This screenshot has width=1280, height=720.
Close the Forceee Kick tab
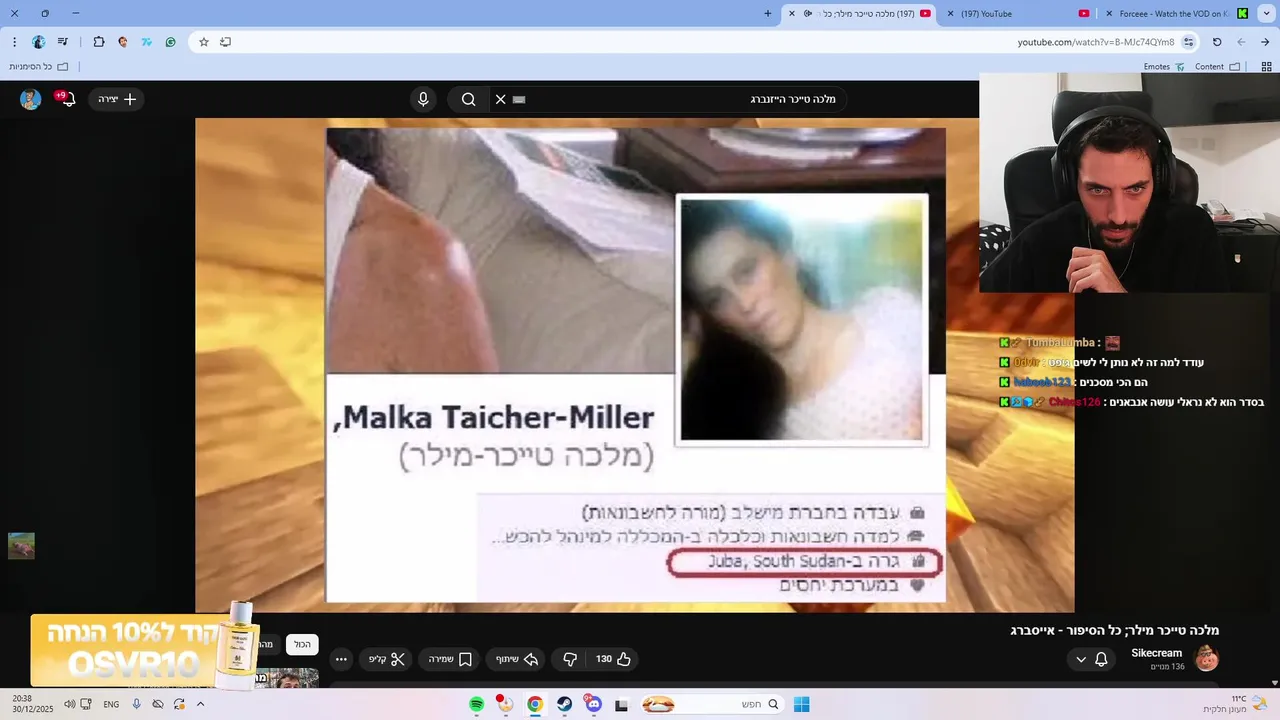click(1108, 13)
